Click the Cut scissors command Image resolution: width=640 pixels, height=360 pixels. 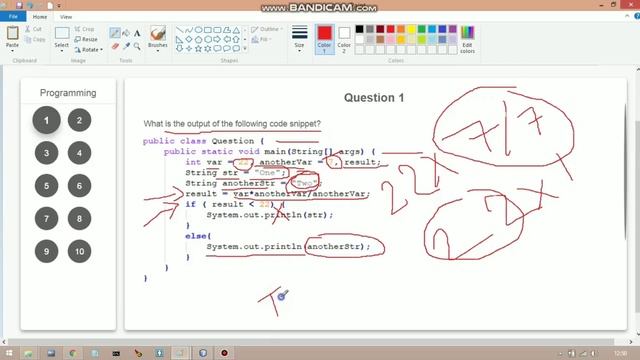pos(33,29)
